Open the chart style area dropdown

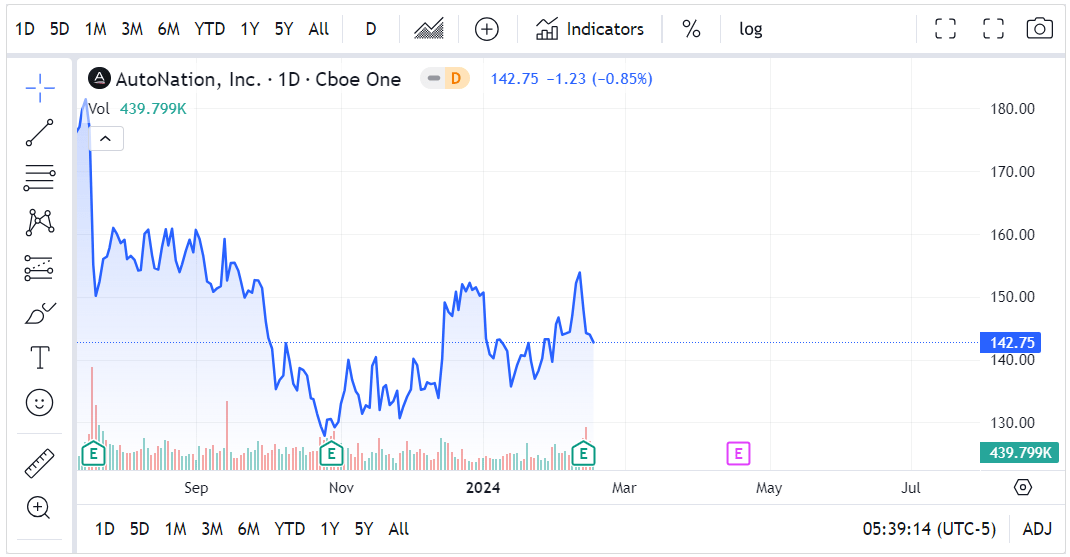[x=429, y=29]
